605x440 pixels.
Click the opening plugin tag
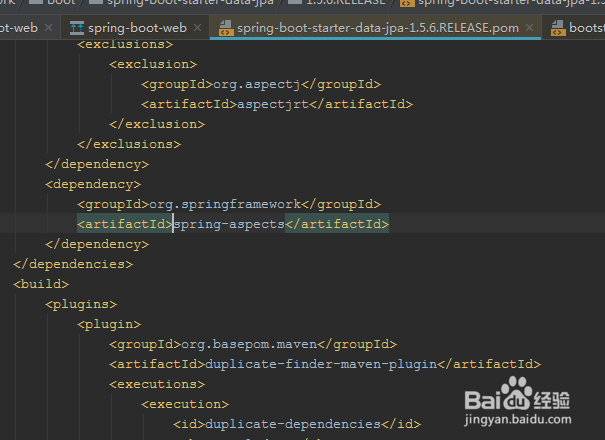coord(109,325)
